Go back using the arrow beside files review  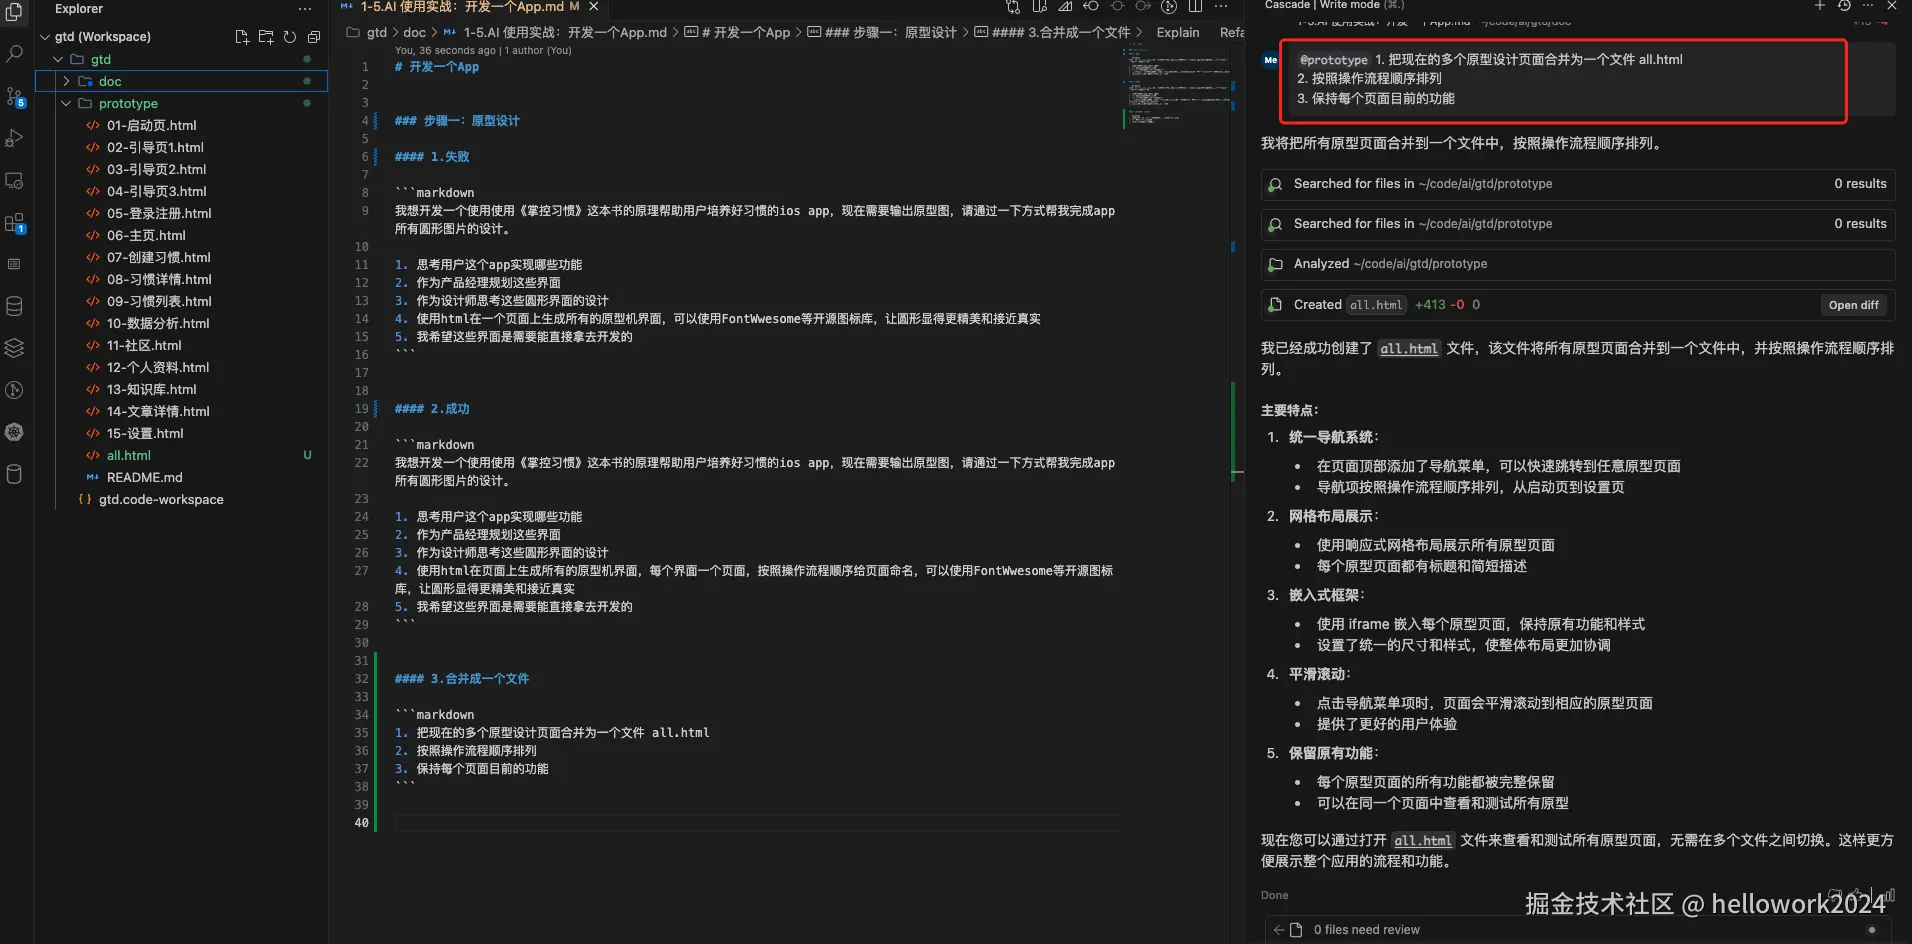coord(1278,930)
